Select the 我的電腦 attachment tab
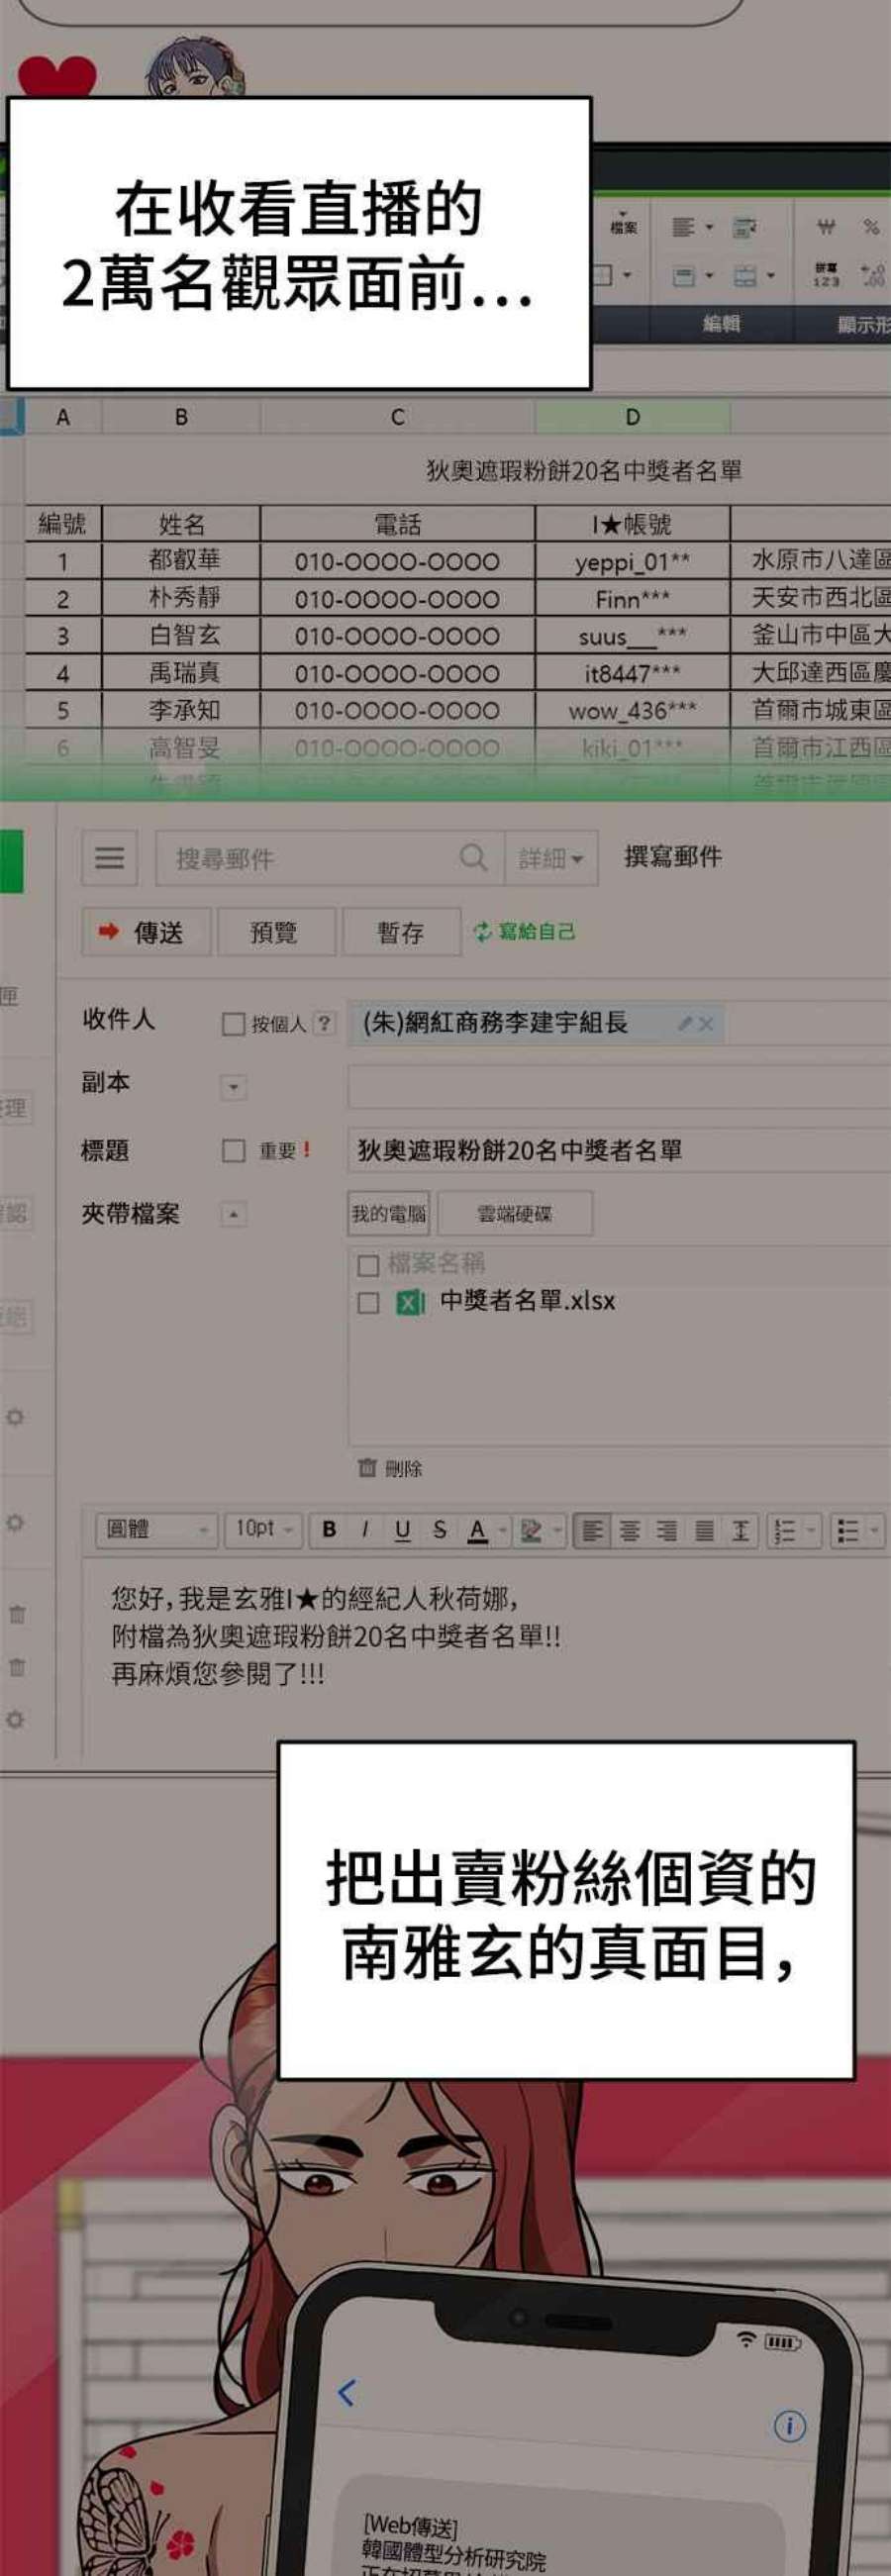This screenshot has width=891, height=2576. 388,1214
